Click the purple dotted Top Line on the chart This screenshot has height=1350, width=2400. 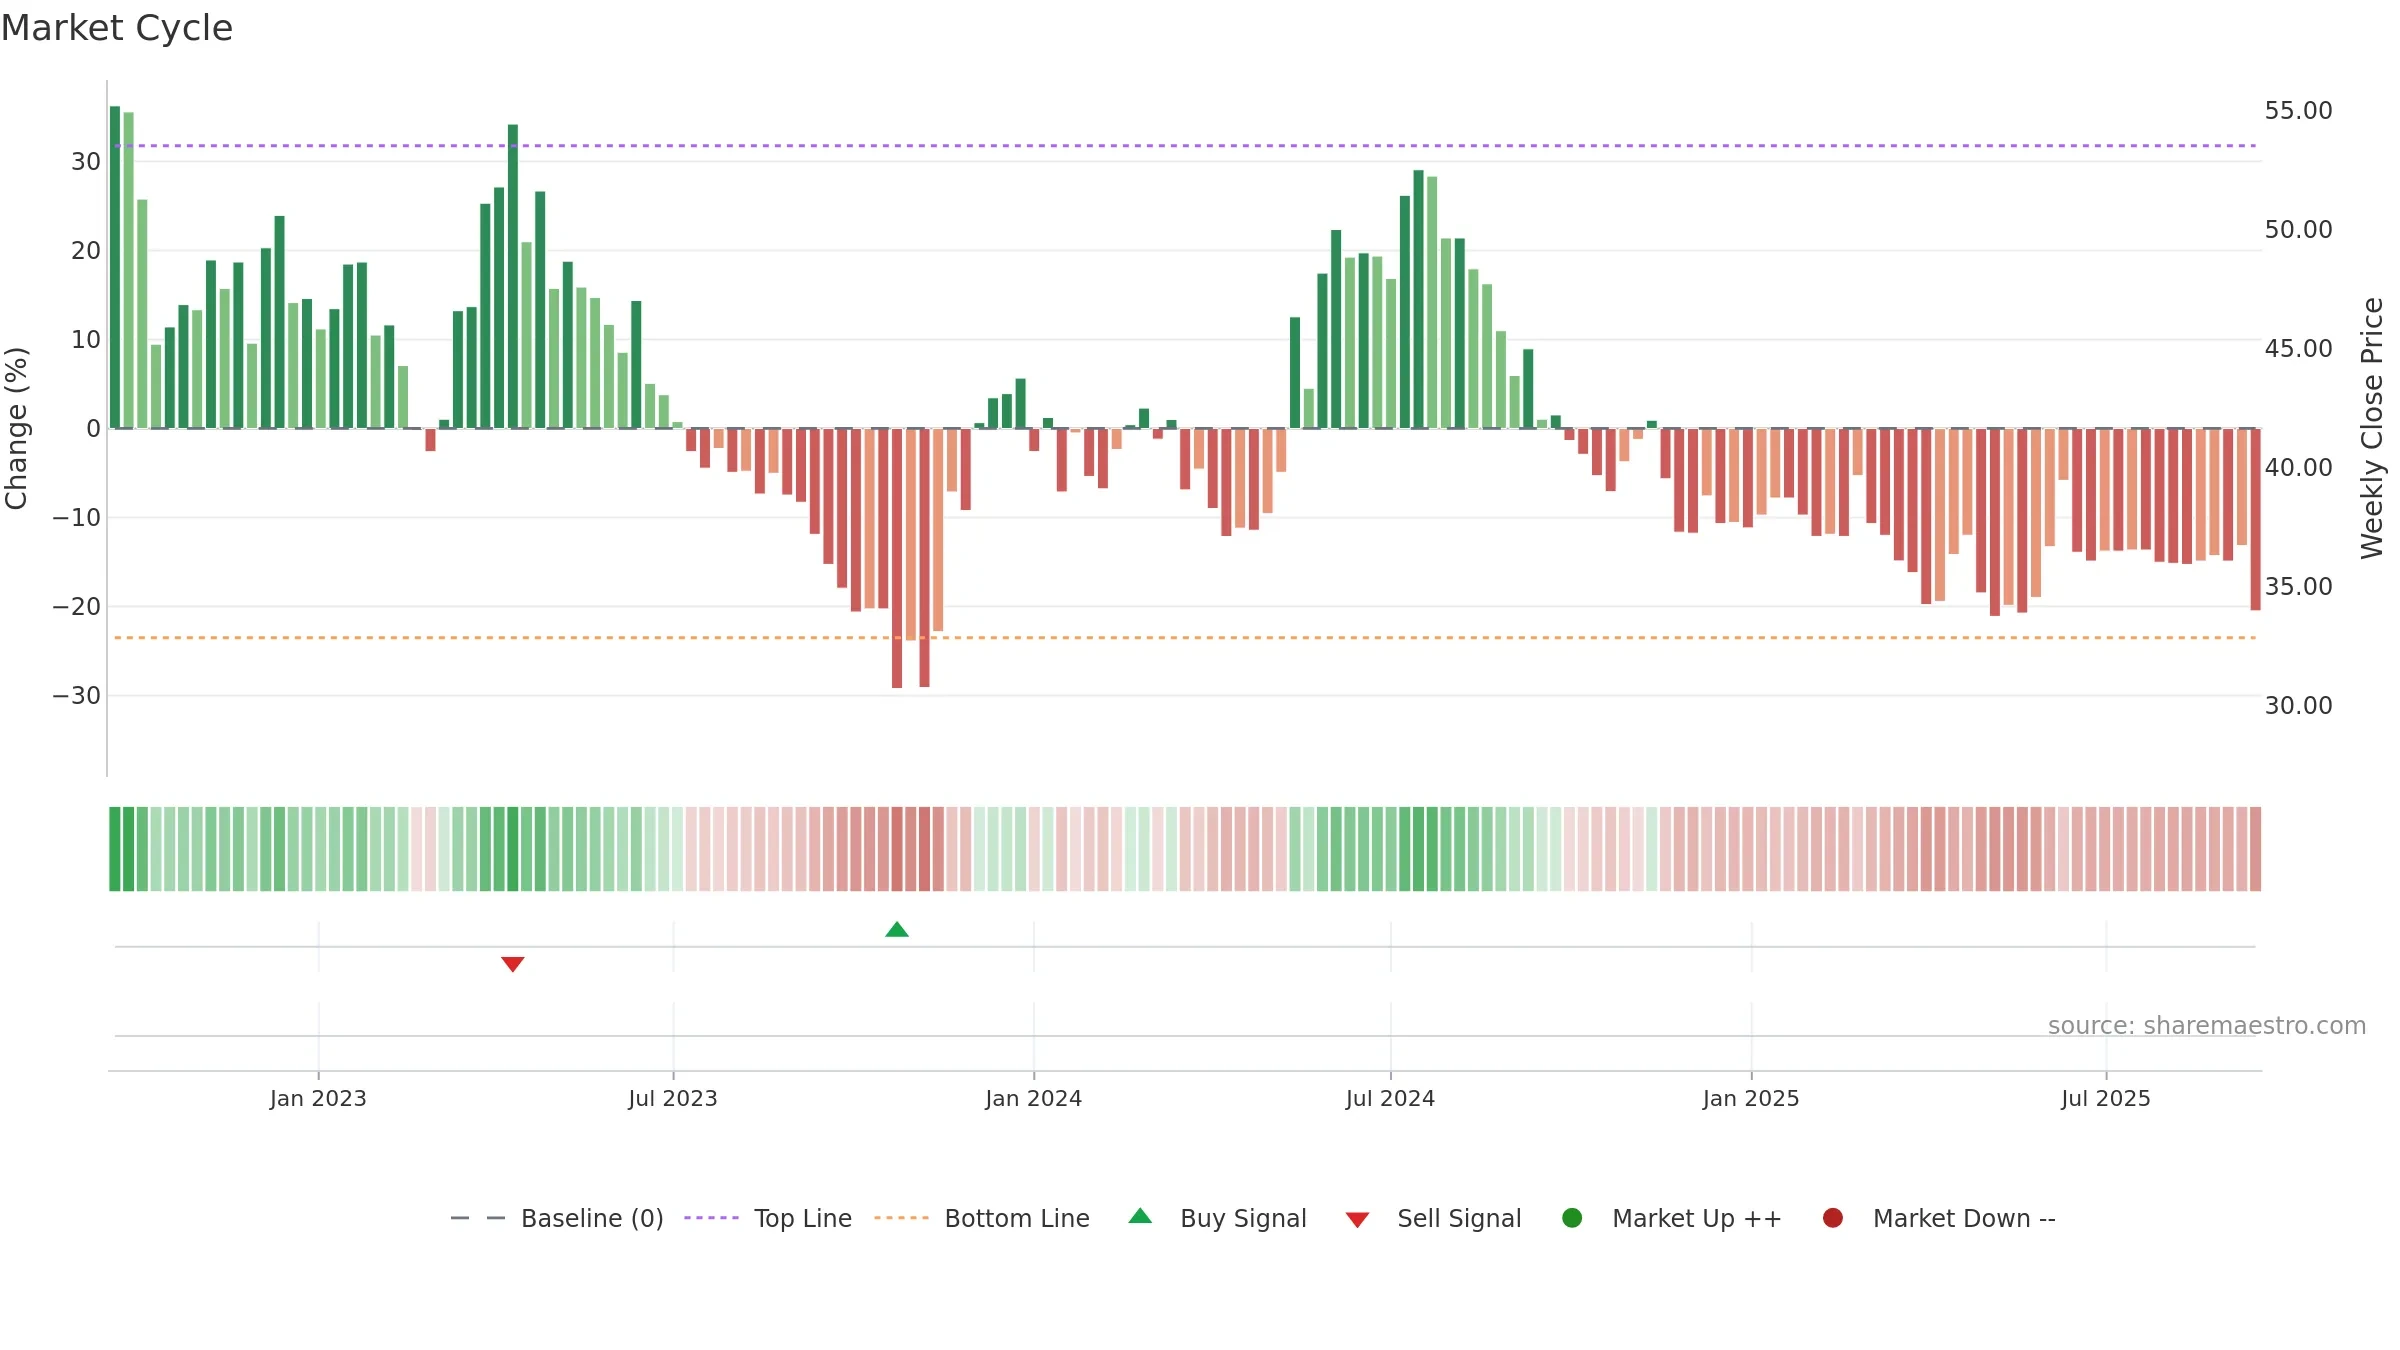(x=1185, y=146)
